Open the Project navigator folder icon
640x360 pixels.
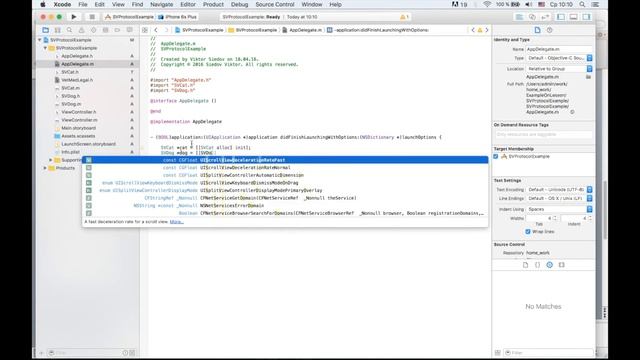45,30
